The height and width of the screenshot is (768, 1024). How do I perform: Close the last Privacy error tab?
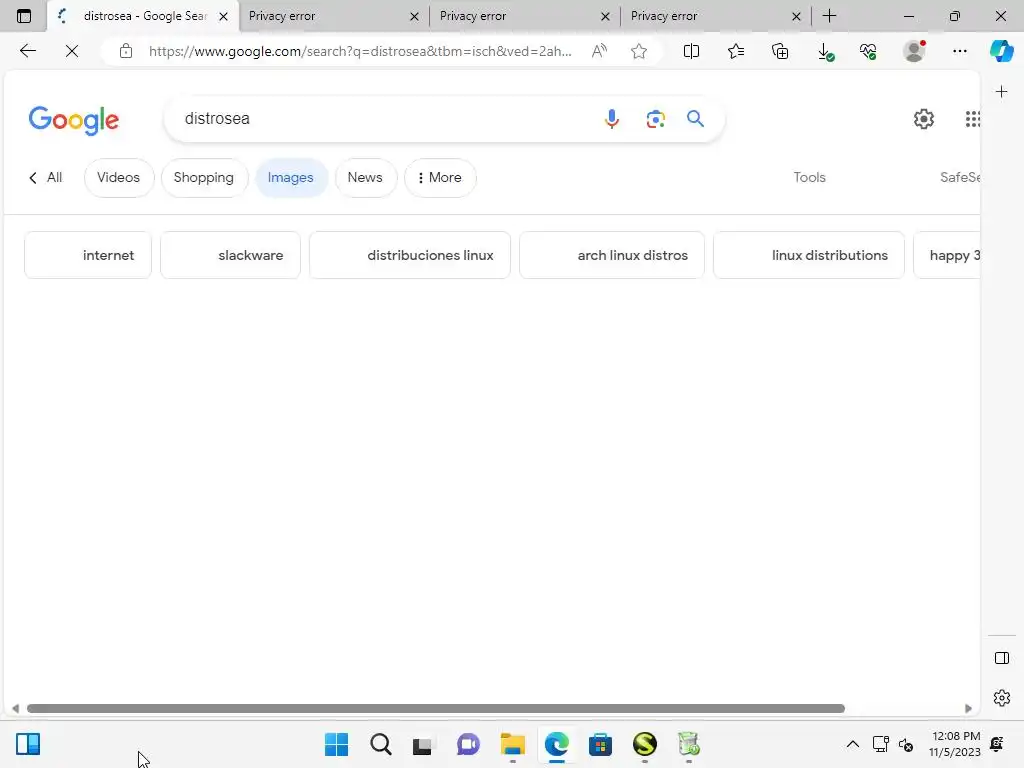click(x=796, y=16)
